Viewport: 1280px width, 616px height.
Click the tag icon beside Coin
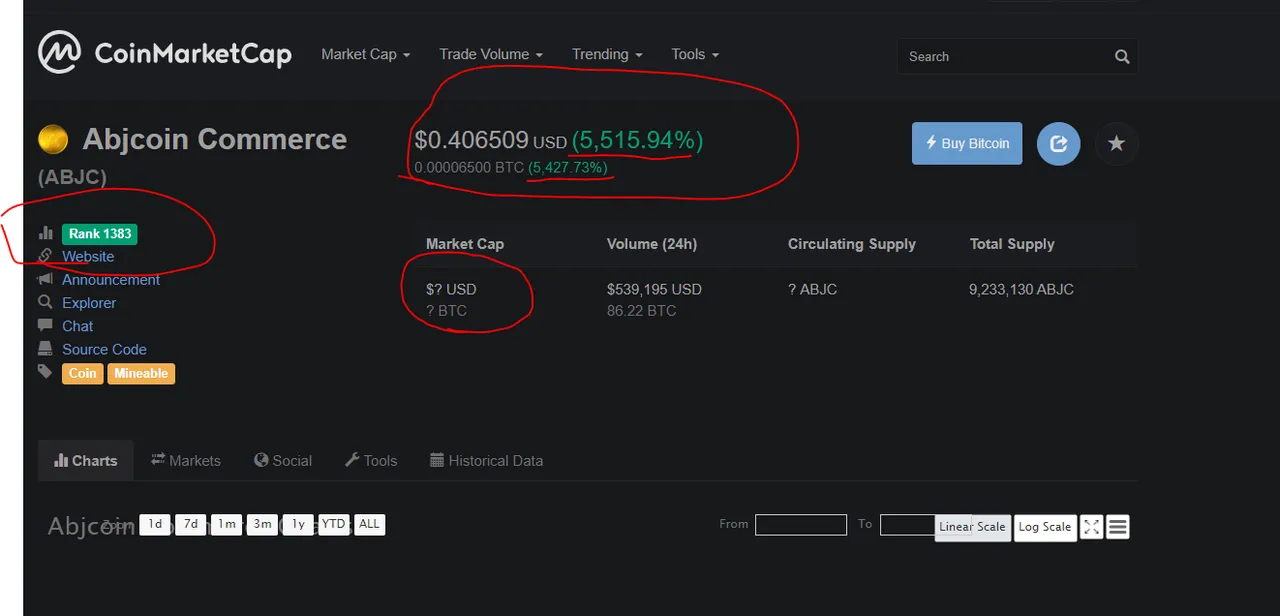[x=45, y=372]
